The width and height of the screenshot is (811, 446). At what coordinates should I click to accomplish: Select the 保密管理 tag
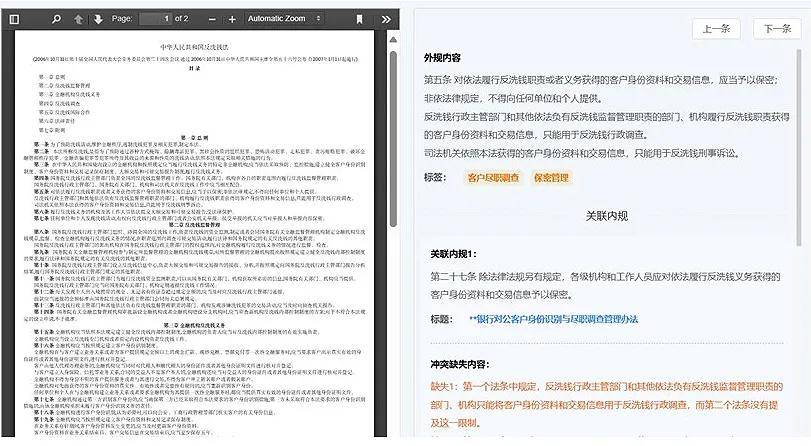[x=551, y=178]
